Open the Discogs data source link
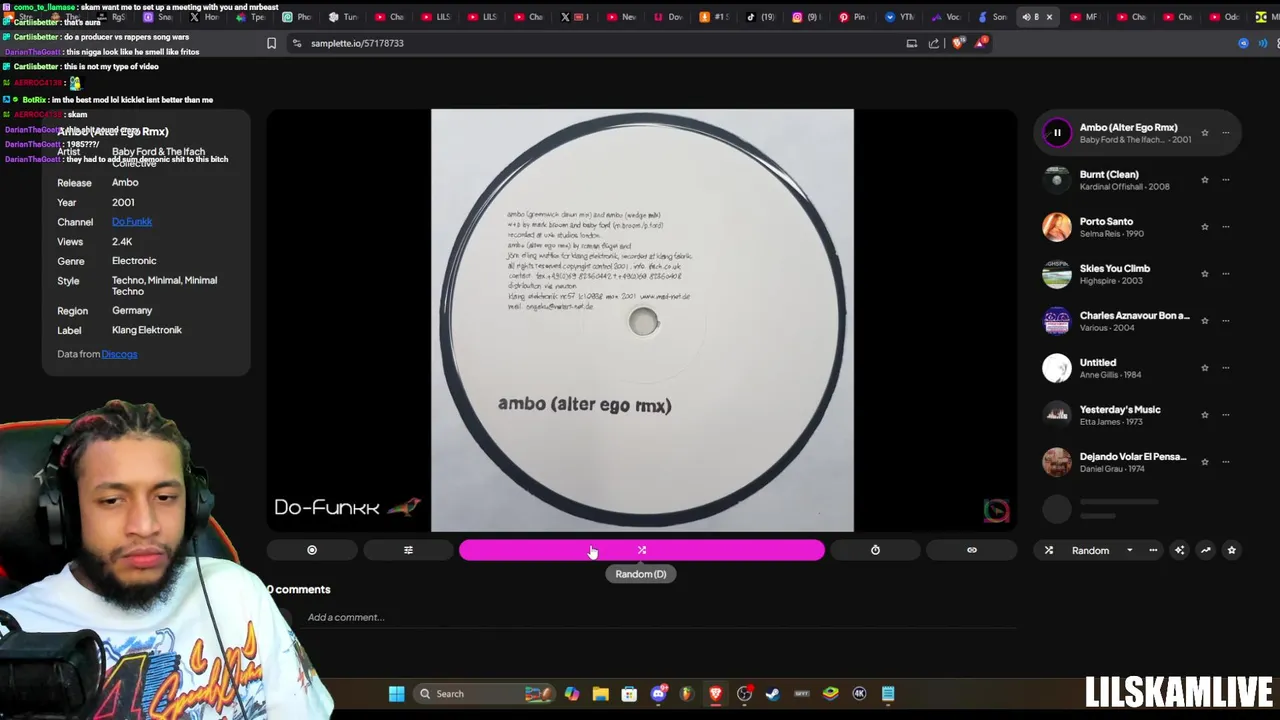Image resolution: width=1280 pixels, height=720 pixels. coord(119,354)
